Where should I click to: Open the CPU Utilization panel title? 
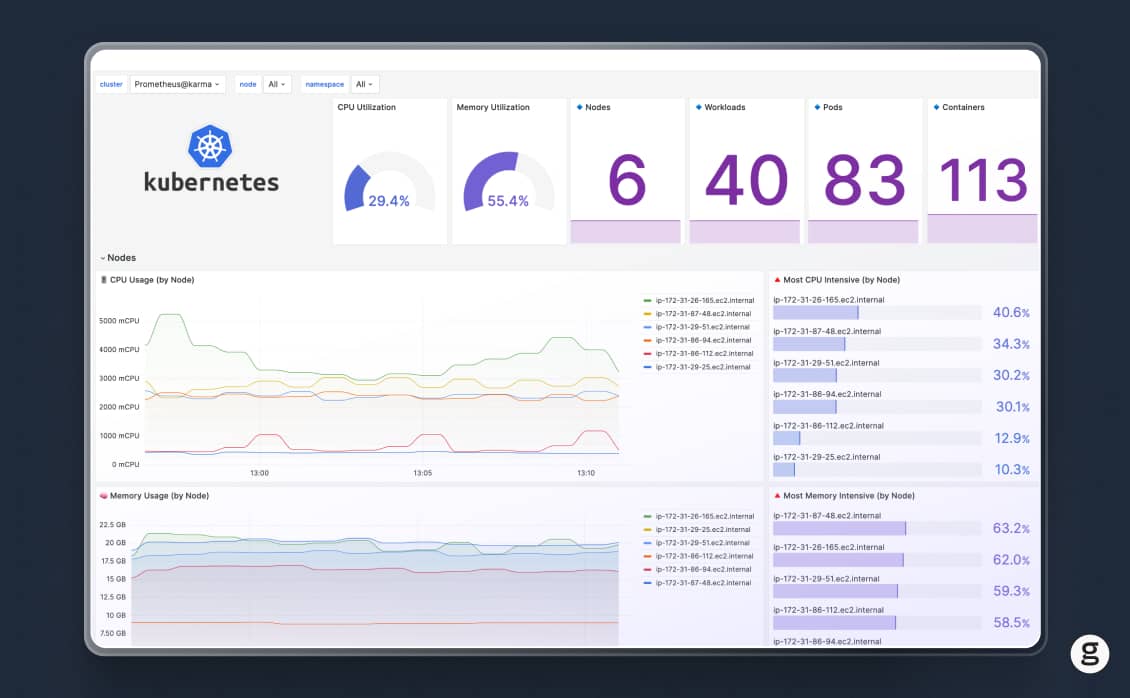pyautogui.click(x=366, y=107)
